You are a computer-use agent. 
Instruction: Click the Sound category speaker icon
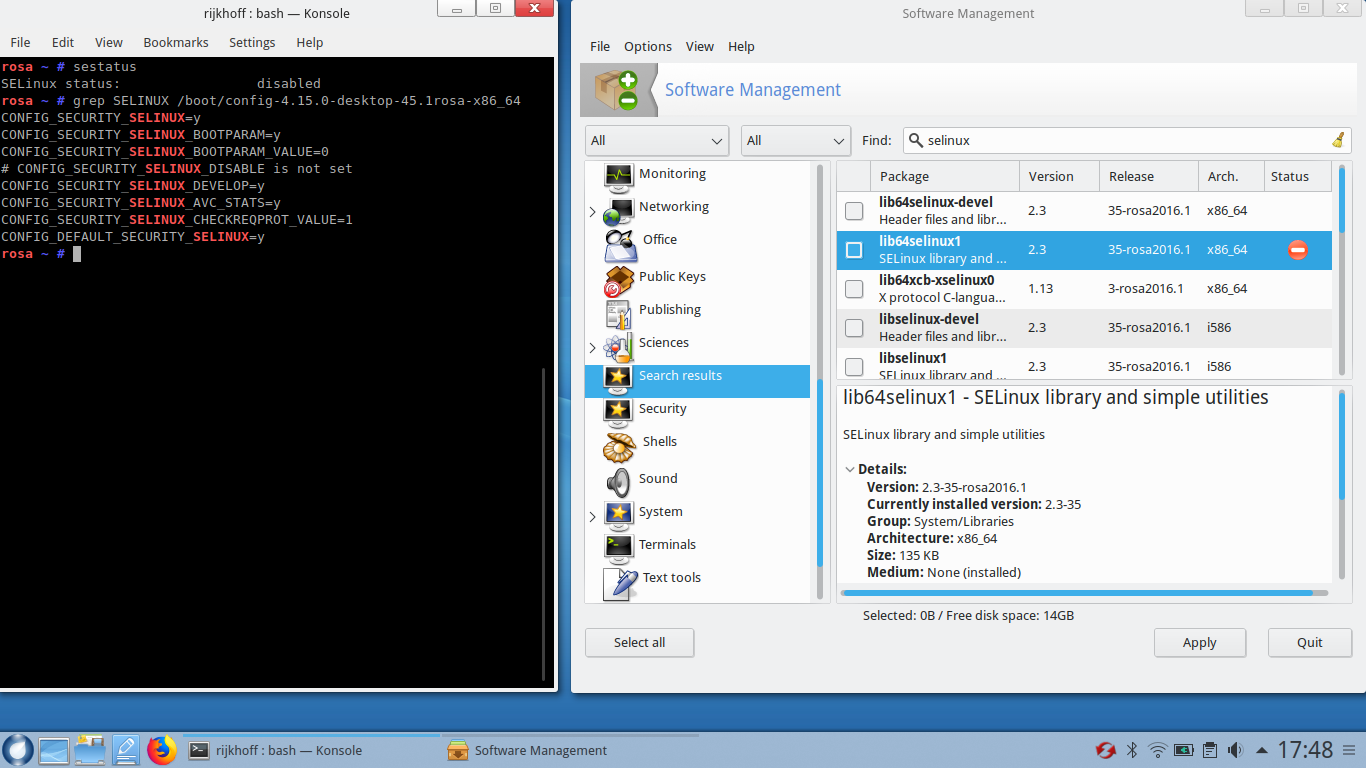click(619, 481)
